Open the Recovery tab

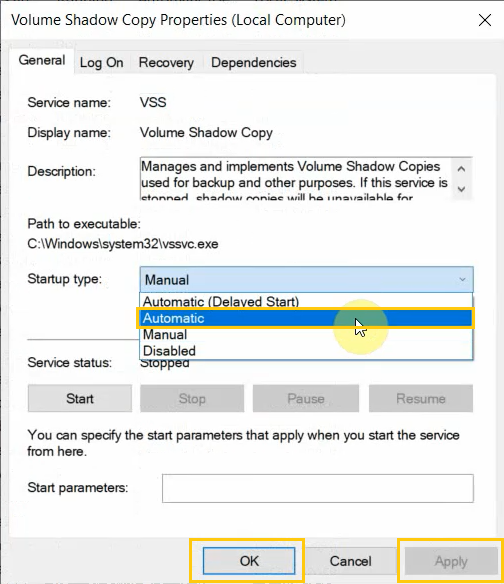(x=166, y=63)
